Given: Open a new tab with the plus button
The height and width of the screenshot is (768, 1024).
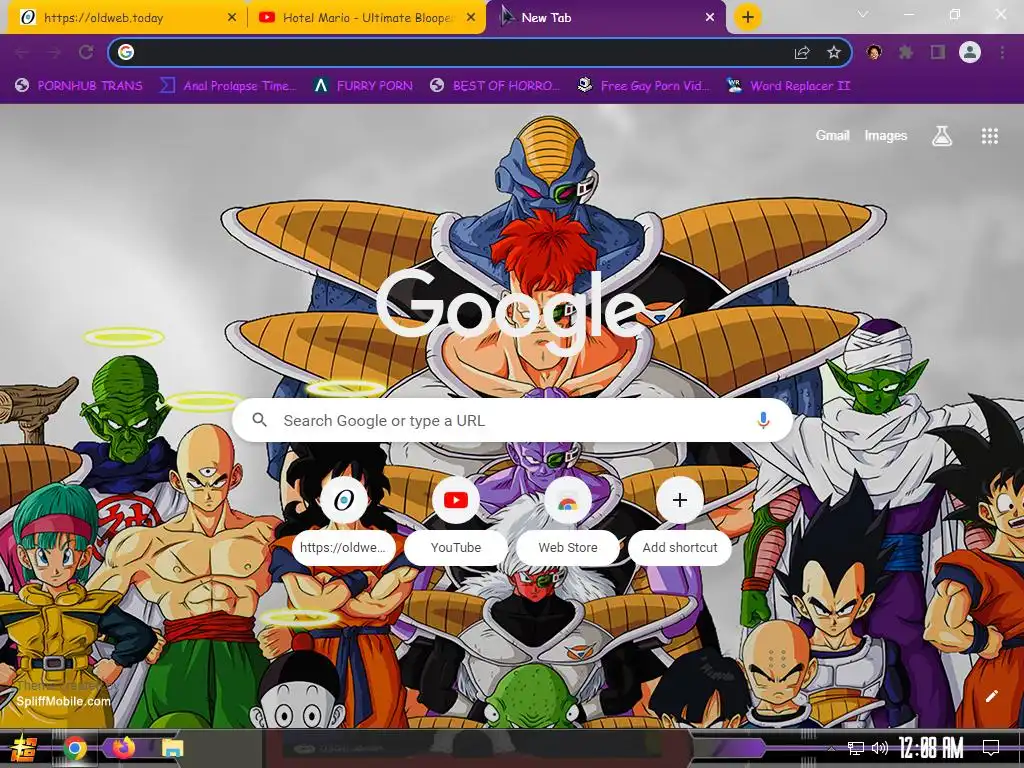Looking at the screenshot, I should (748, 17).
